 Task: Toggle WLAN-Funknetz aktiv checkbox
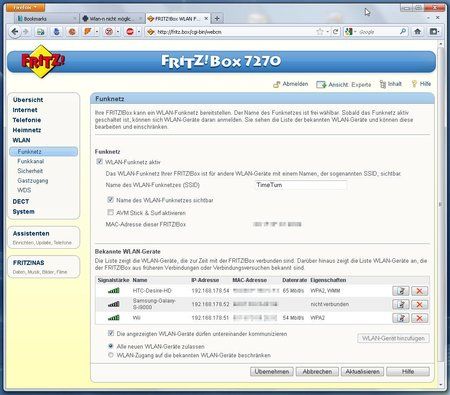tap(99, 162)
